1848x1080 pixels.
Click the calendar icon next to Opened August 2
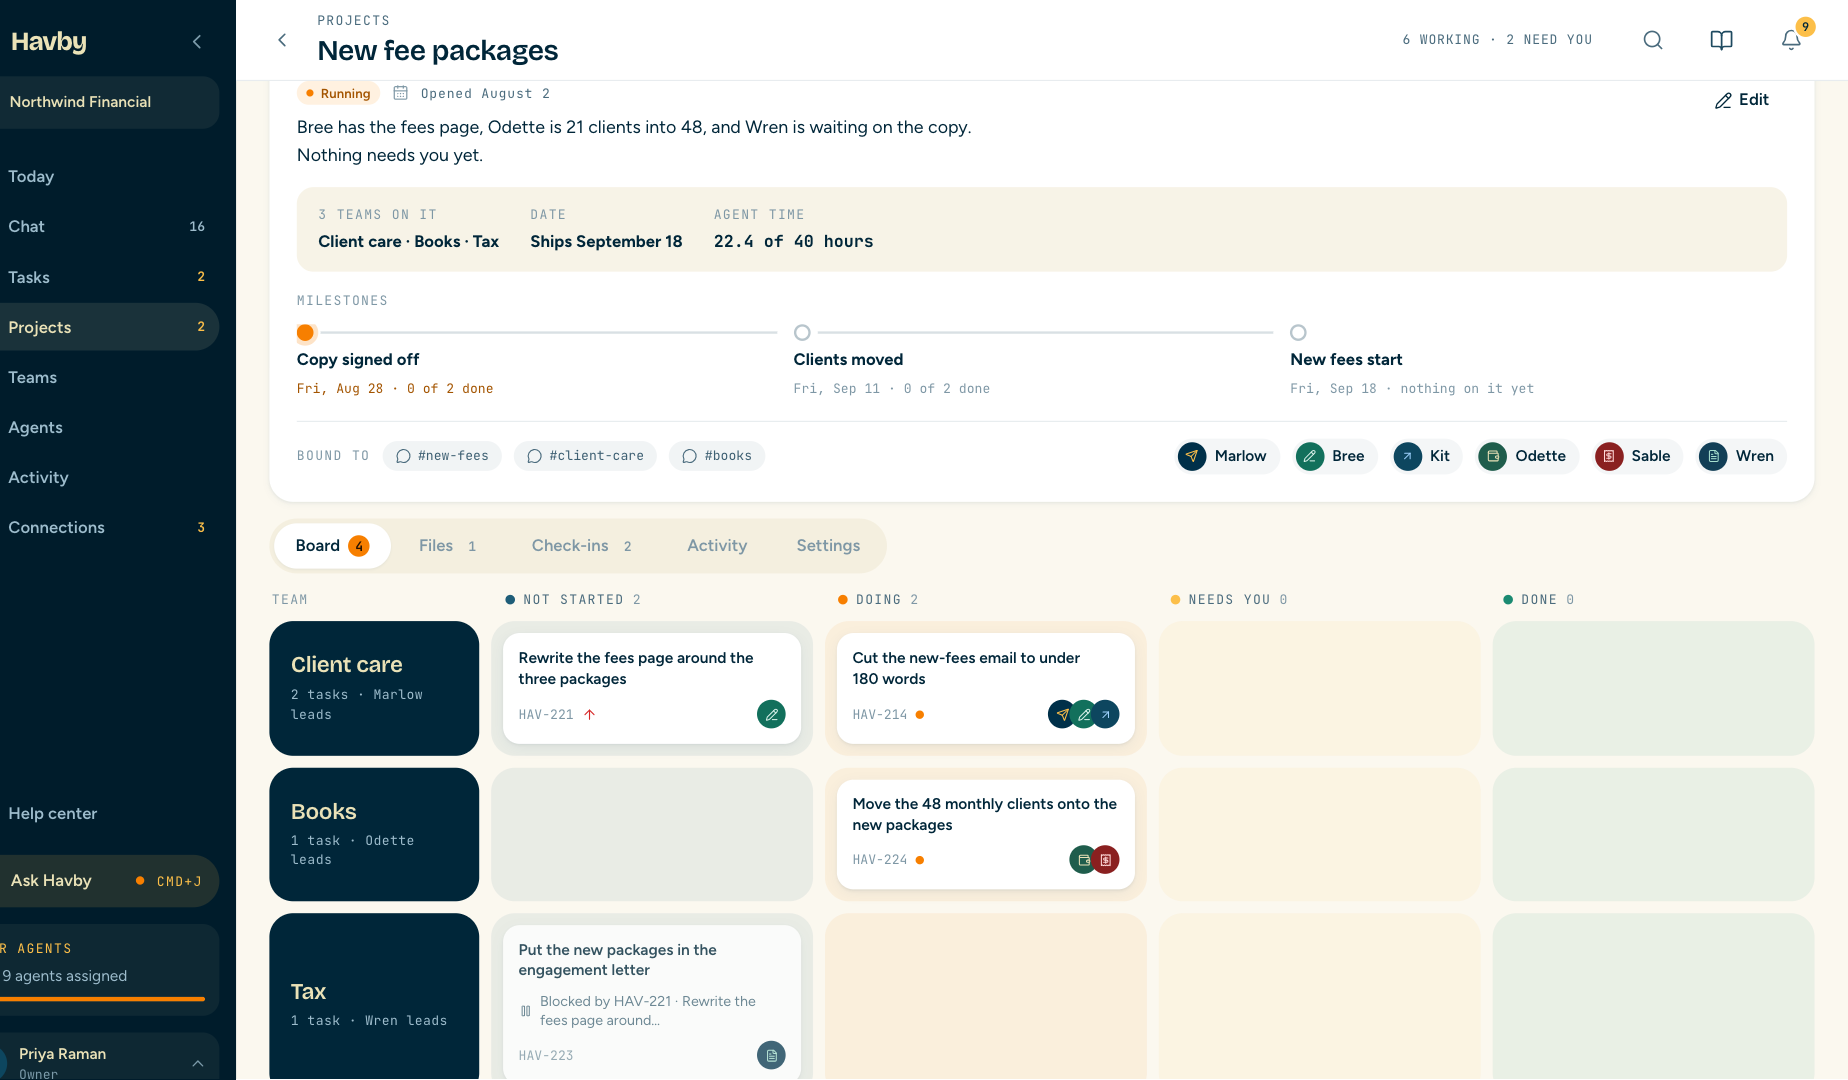[x=400, y=93]
